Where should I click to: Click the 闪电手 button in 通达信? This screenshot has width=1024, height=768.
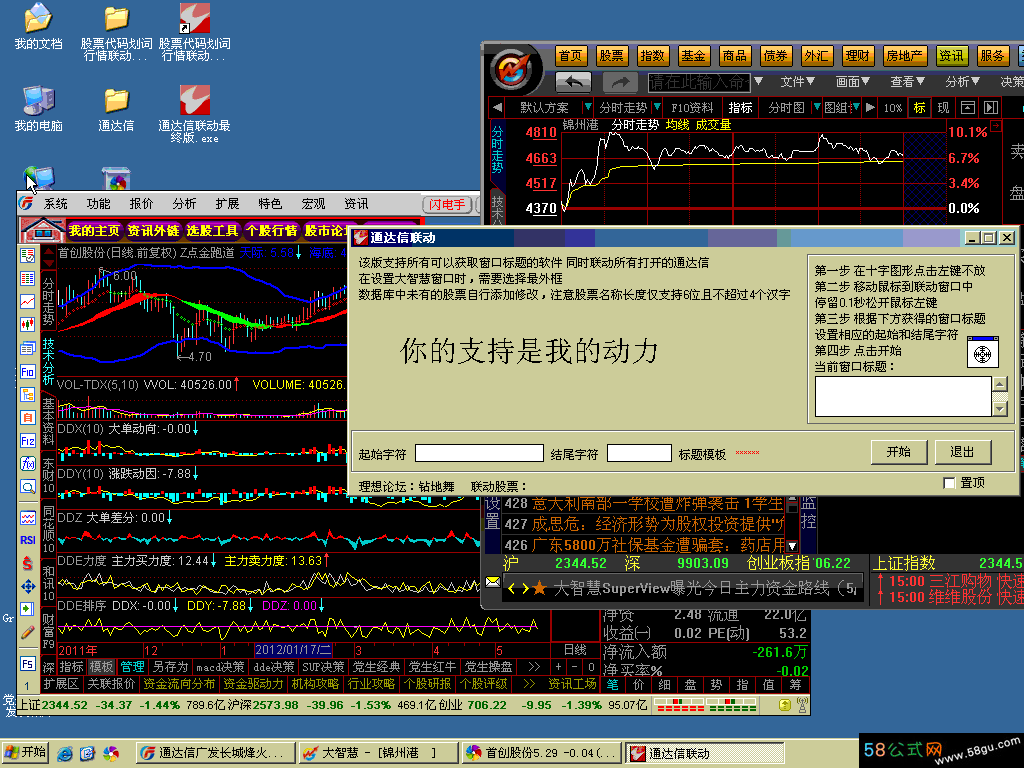click(447, 204)
